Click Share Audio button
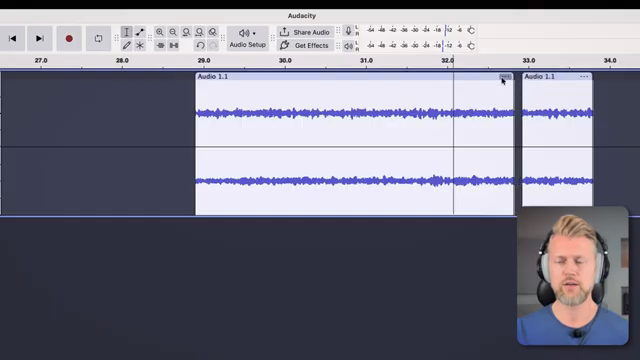Image resolution: width=640 pixels, height=360 pixels. tap(305, 32)
